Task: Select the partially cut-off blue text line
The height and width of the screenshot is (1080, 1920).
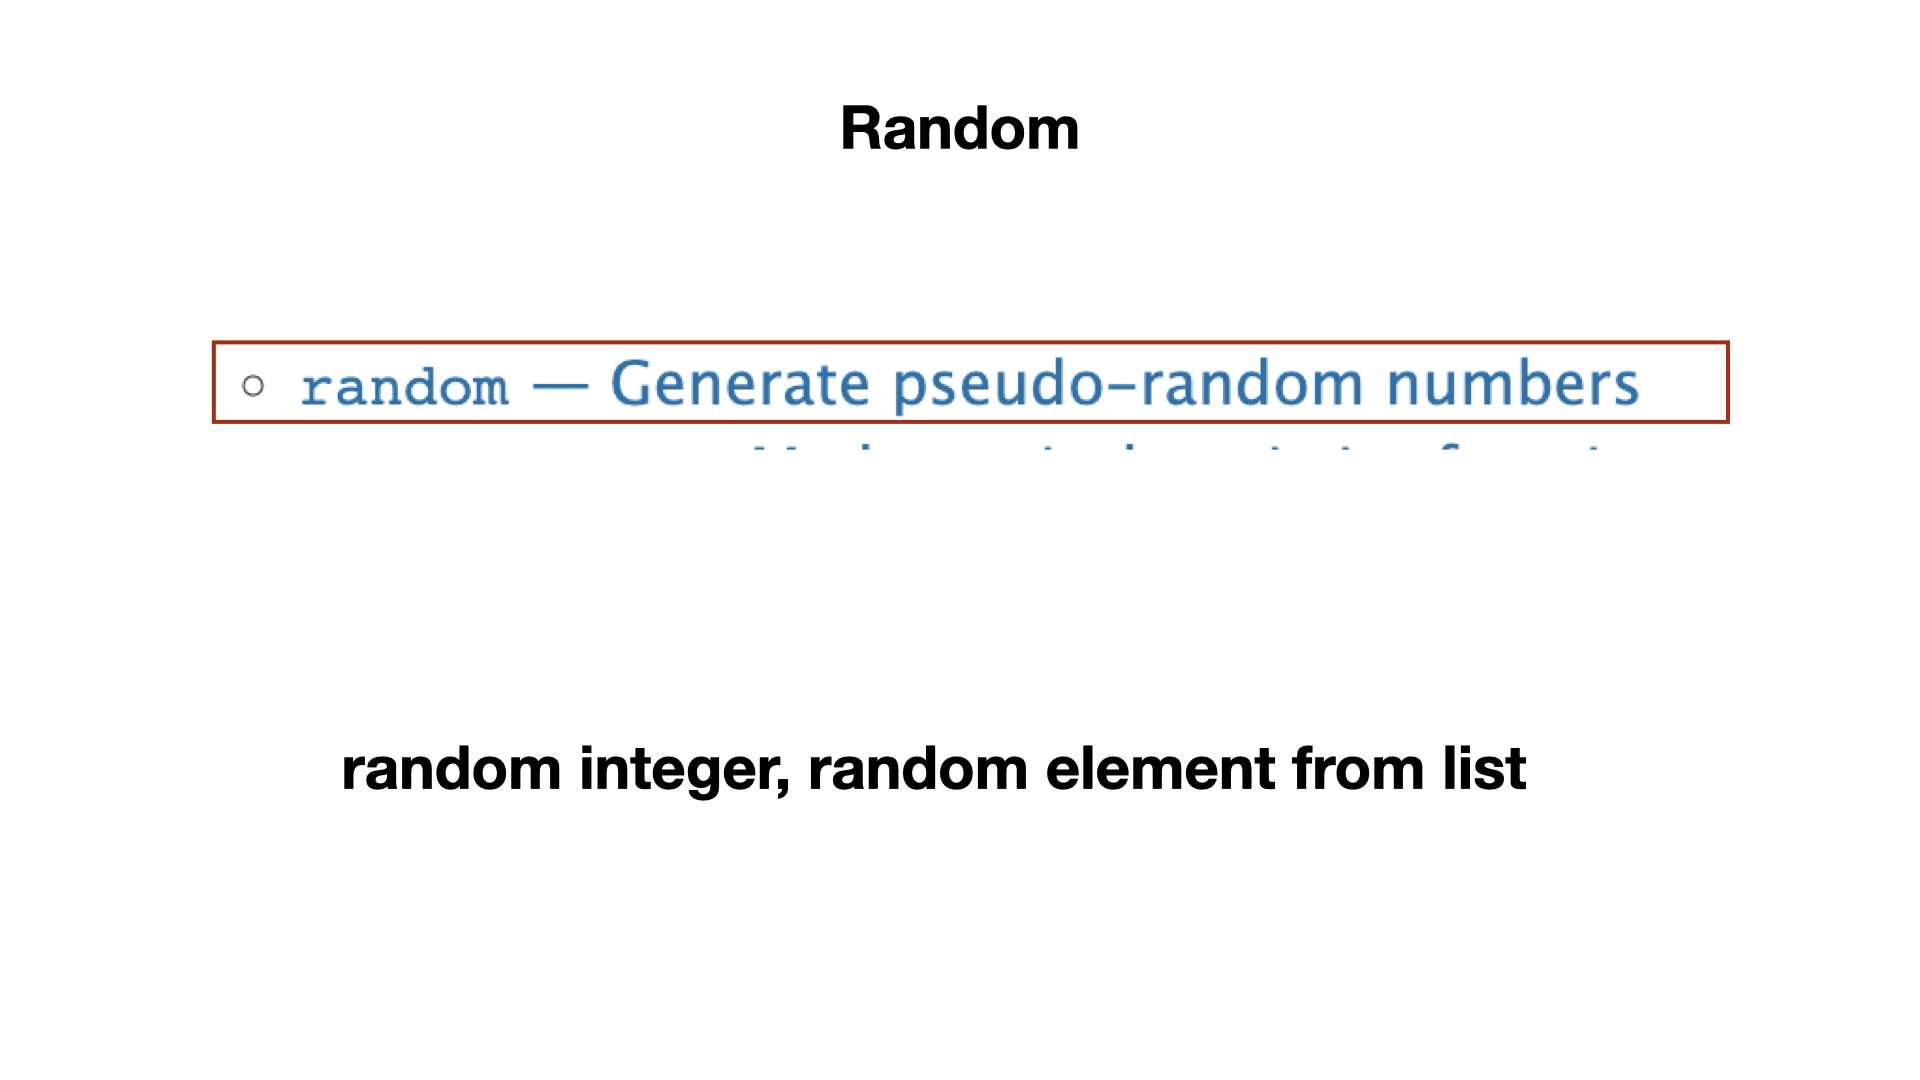Action: point(1180,448)
